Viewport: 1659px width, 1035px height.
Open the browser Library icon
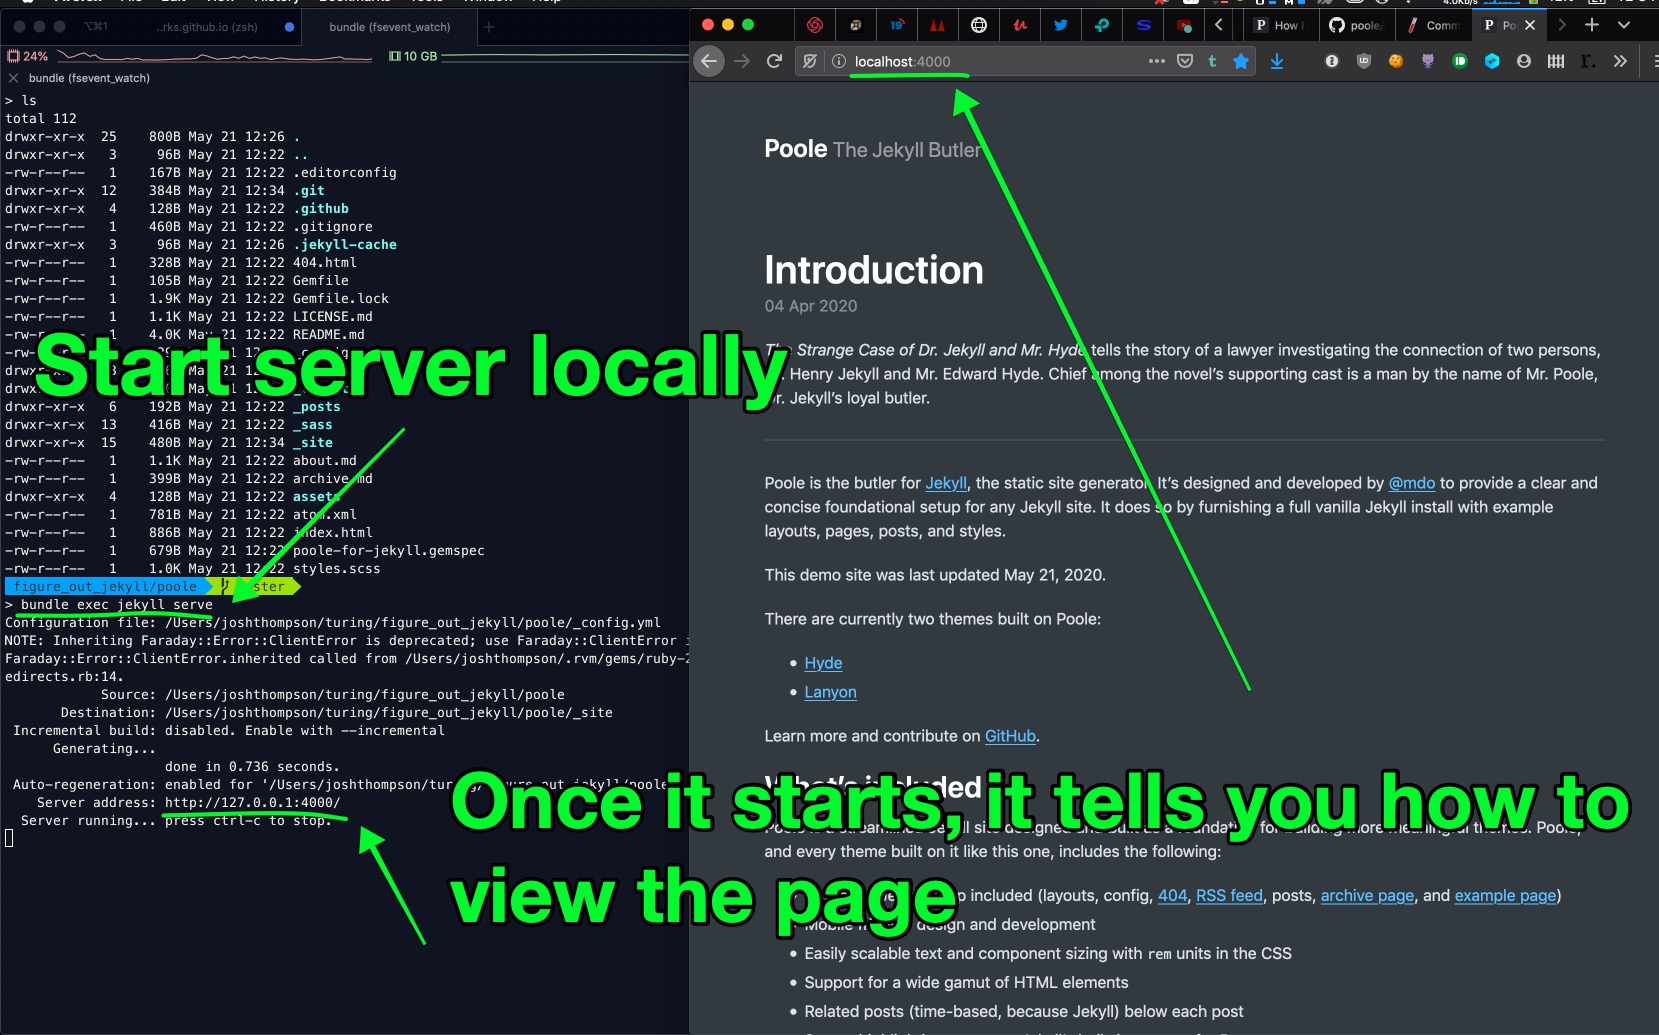coord(1555,61)
